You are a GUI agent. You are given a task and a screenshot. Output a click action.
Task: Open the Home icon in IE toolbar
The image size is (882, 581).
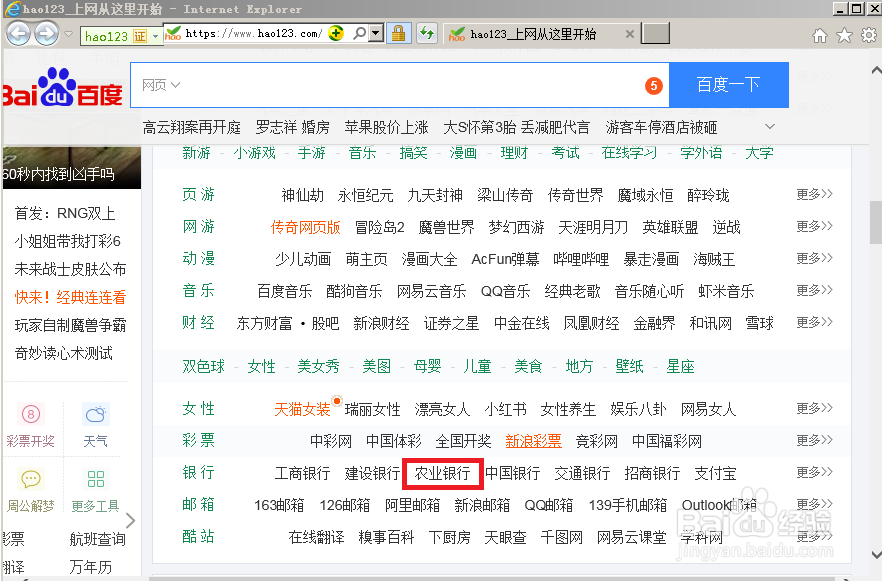pyautogui.click(x=820, y=36)
